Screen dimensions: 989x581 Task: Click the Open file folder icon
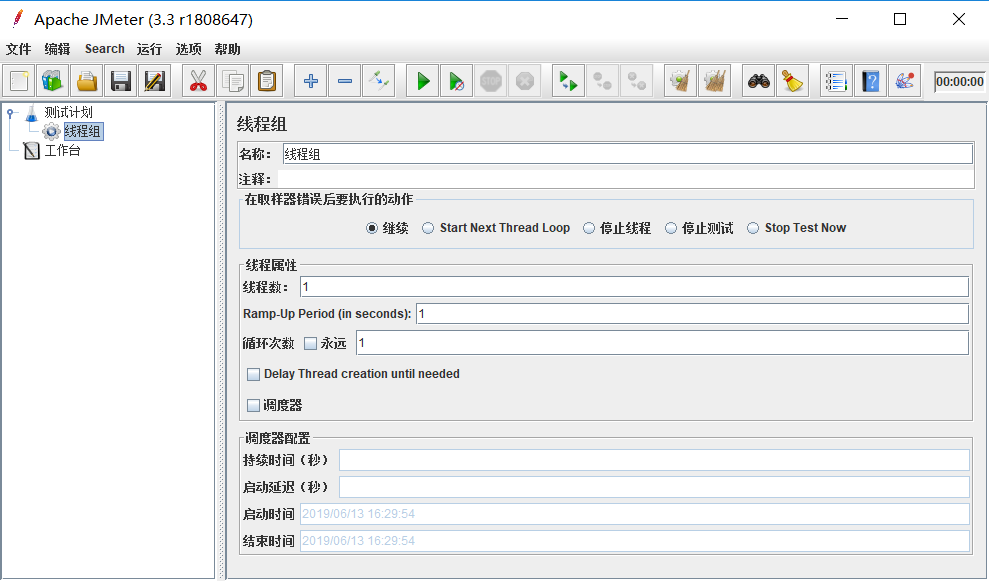click(87, 81)
